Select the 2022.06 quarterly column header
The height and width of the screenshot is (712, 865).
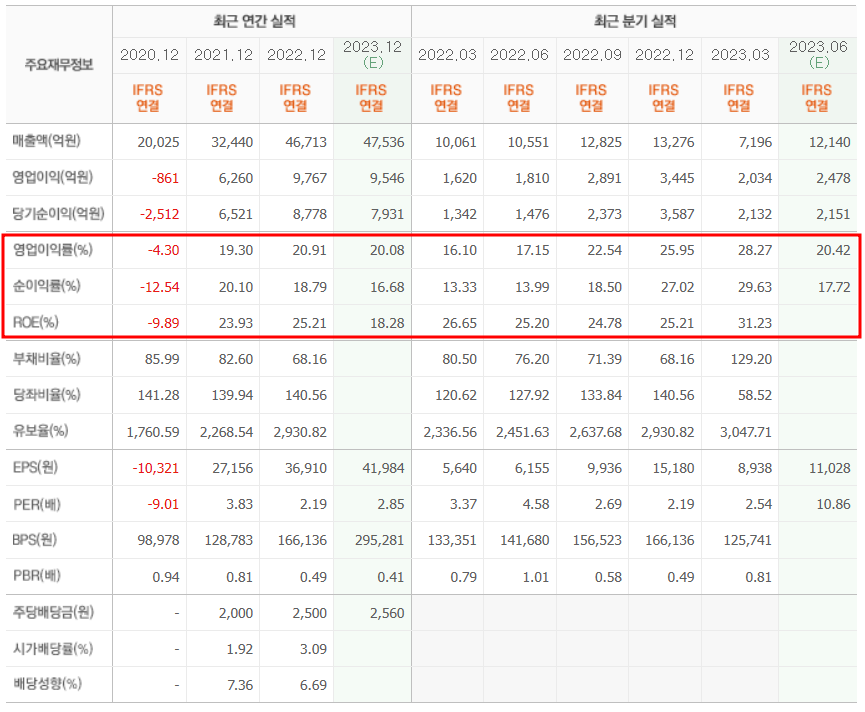tap(519, 55)
